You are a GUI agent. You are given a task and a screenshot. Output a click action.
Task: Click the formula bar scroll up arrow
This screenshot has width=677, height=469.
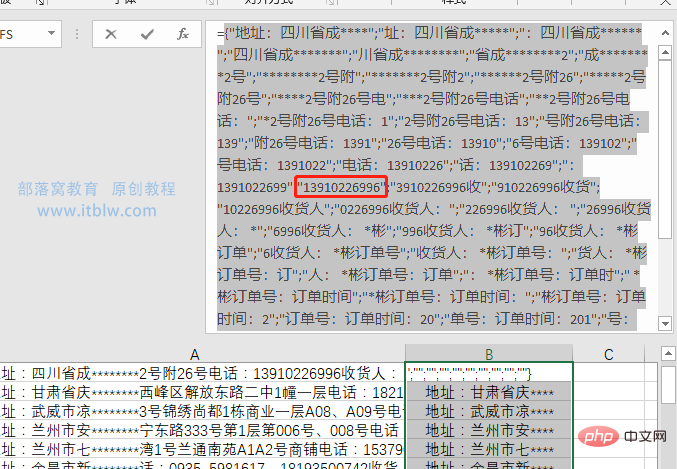(665, 53)
